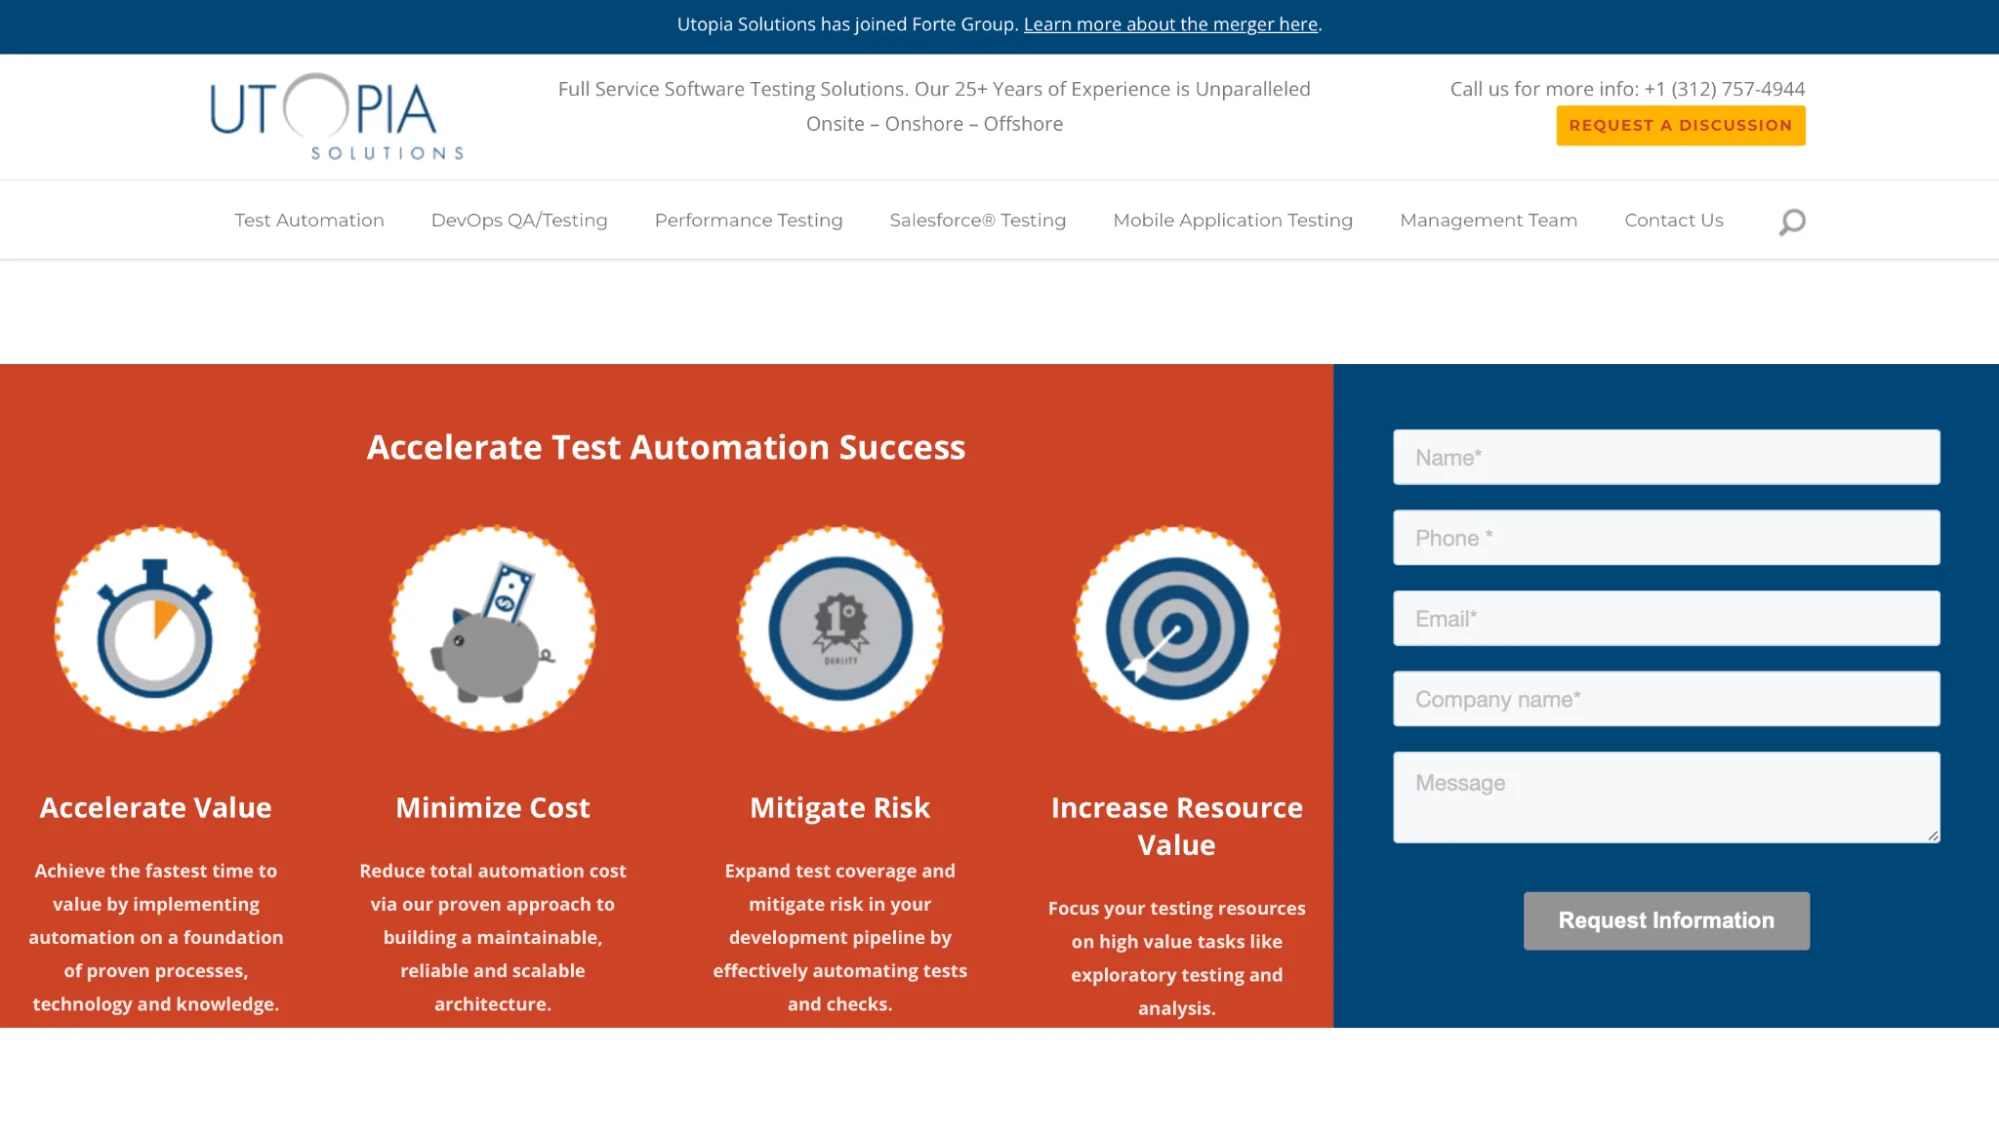Click the Request Information button

1665,920
